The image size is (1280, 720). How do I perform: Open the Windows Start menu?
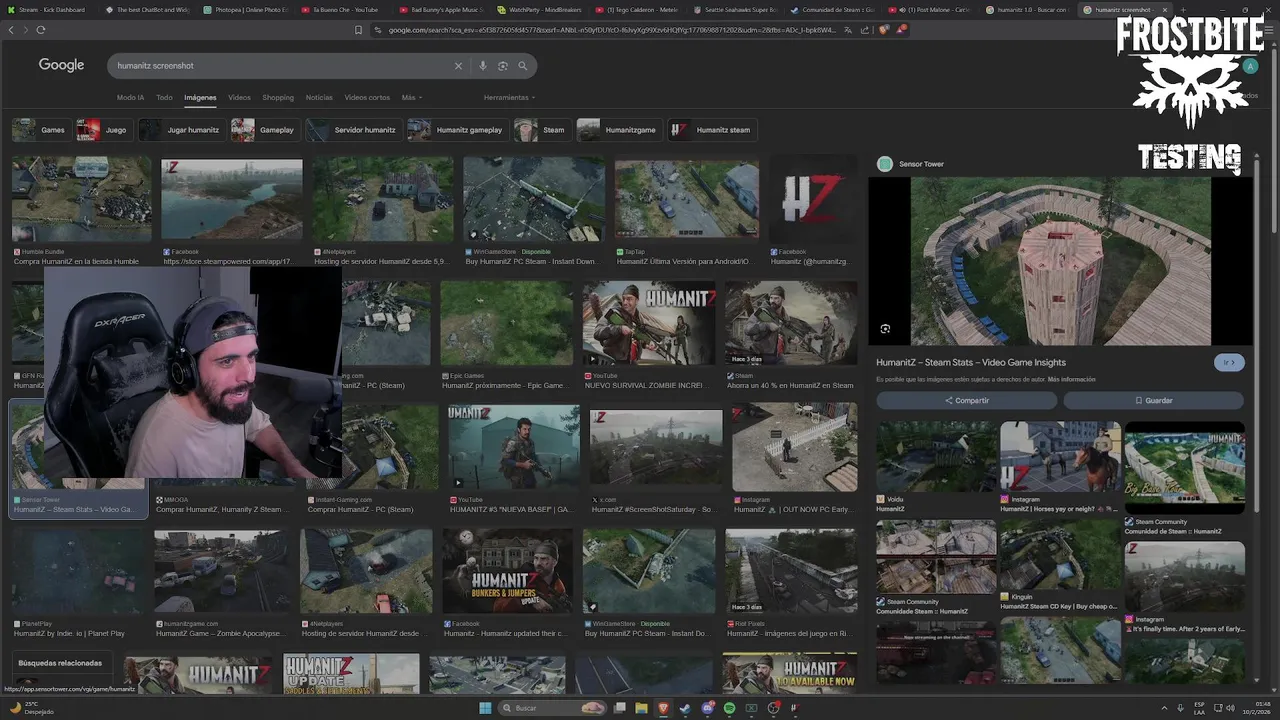pos(485,708)
